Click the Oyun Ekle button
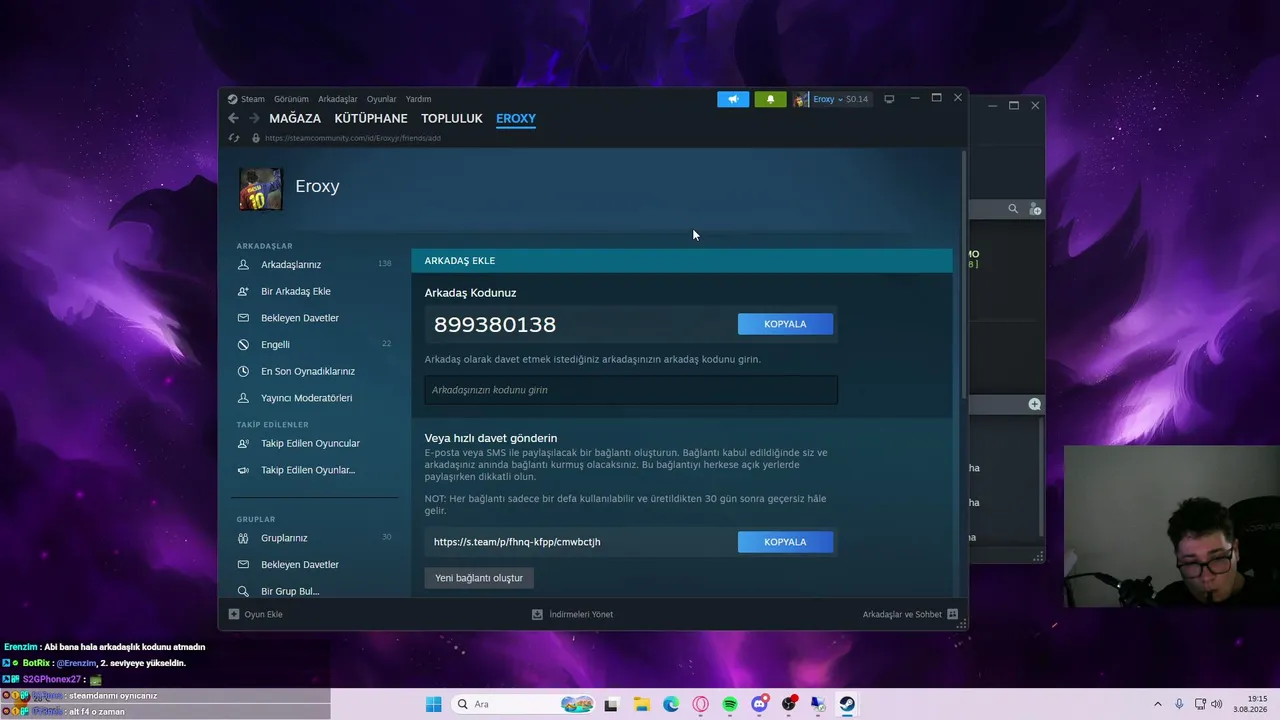Screen dimensions: 1280x720 256,614
